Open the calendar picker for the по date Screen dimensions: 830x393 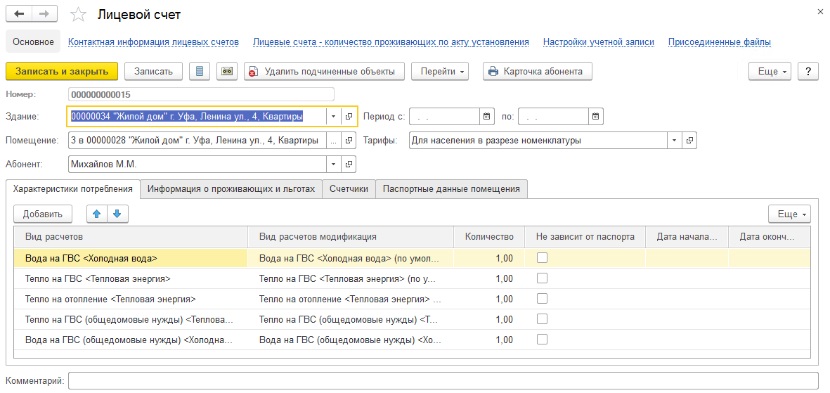point(596,117)
